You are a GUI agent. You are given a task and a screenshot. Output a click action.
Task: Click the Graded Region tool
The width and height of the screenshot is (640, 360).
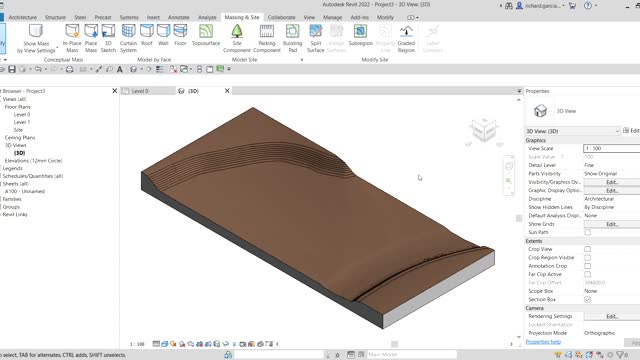pos(406,38)
